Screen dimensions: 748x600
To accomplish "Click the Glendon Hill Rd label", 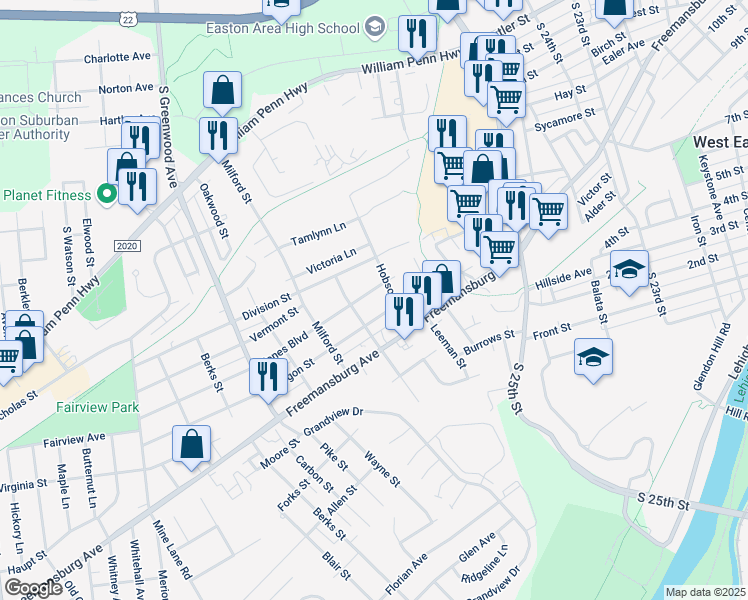I will (712, 357).
